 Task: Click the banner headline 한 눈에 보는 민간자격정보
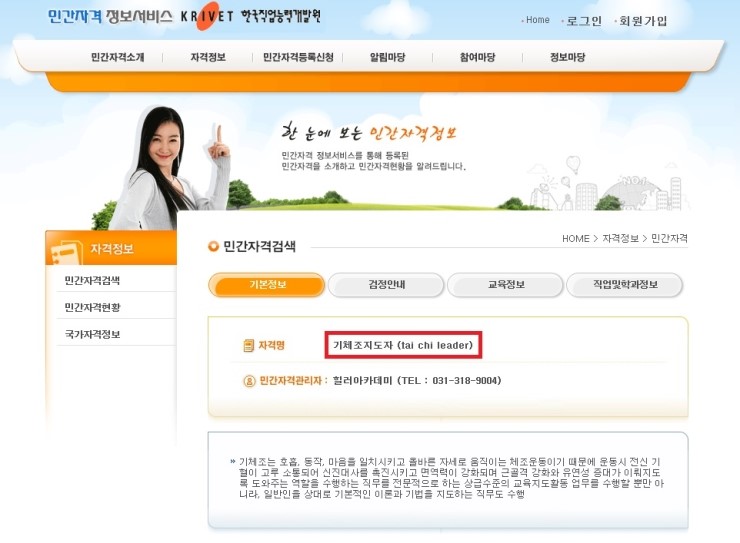[370, 132]
